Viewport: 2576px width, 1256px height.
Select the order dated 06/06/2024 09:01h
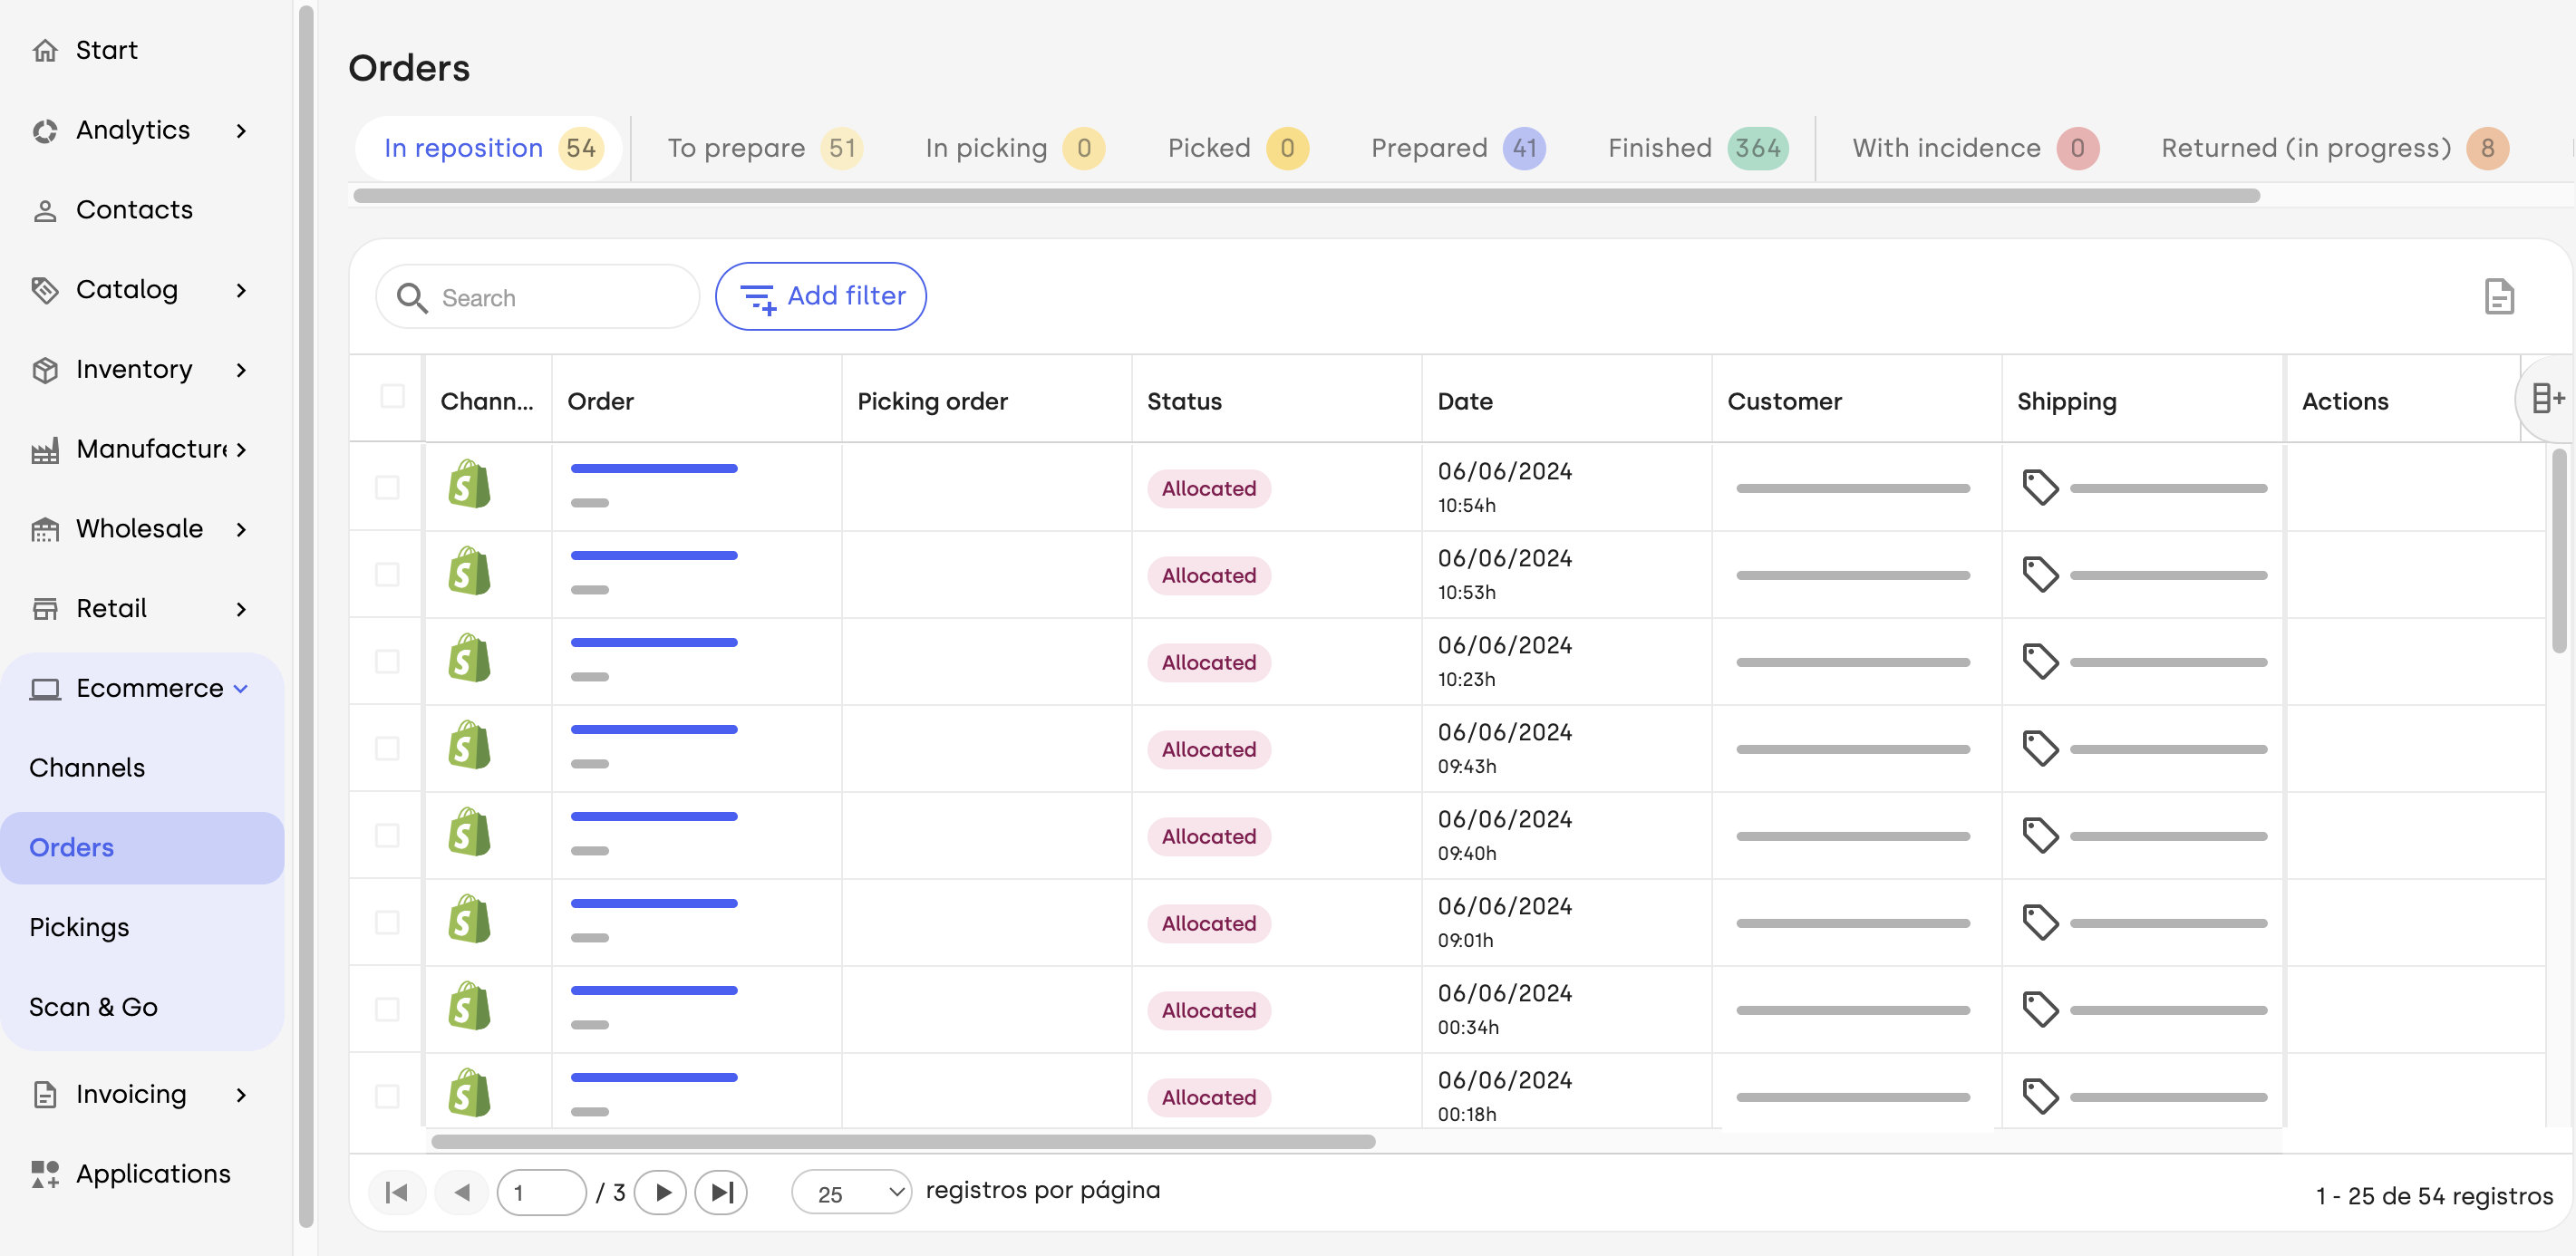coord(387,923)
